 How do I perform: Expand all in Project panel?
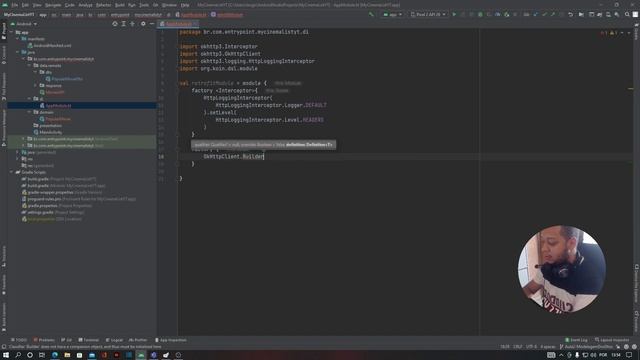pyautogui.click(x=124, y=24)
